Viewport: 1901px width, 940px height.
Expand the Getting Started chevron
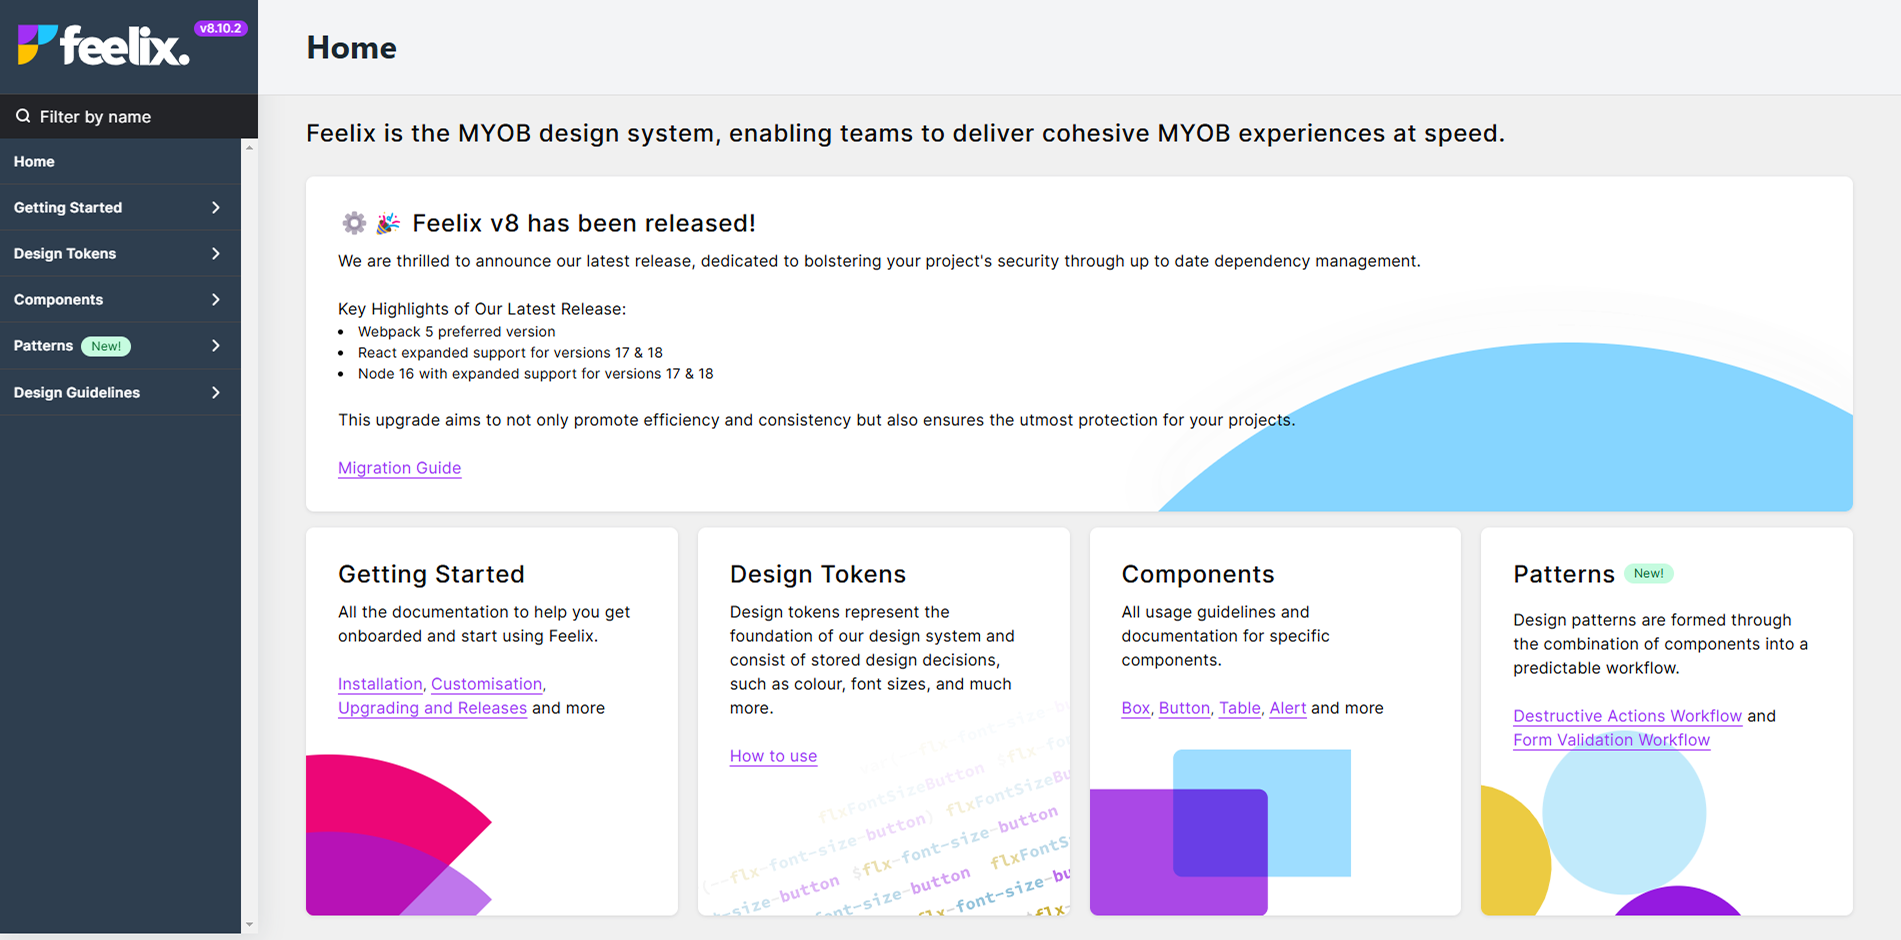[216, 207]
